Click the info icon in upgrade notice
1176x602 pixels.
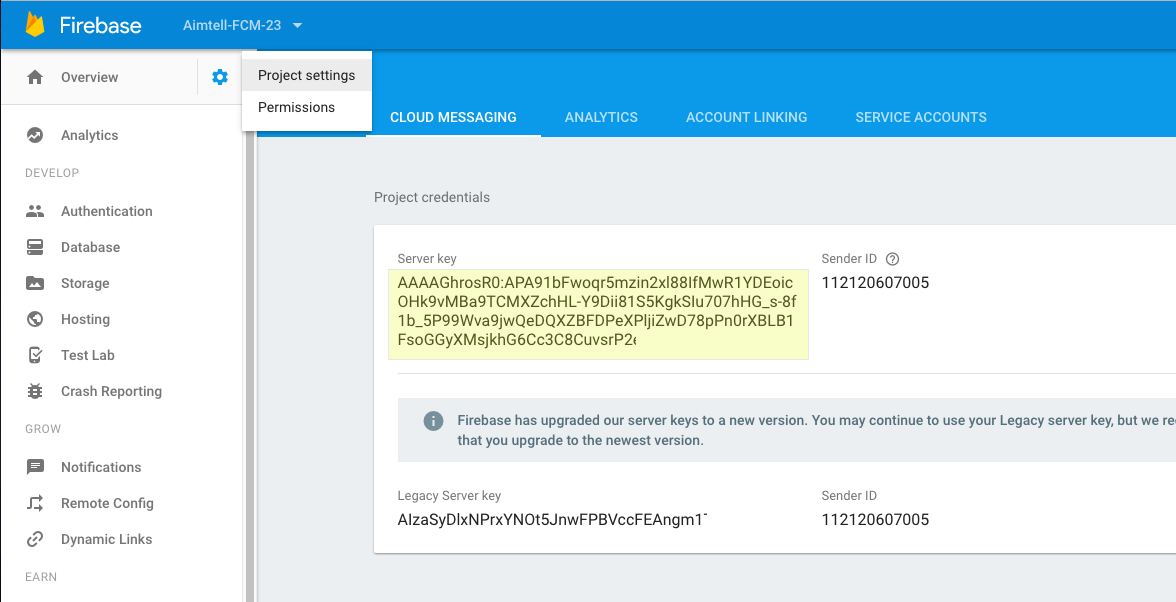click(x=434, y=421)
